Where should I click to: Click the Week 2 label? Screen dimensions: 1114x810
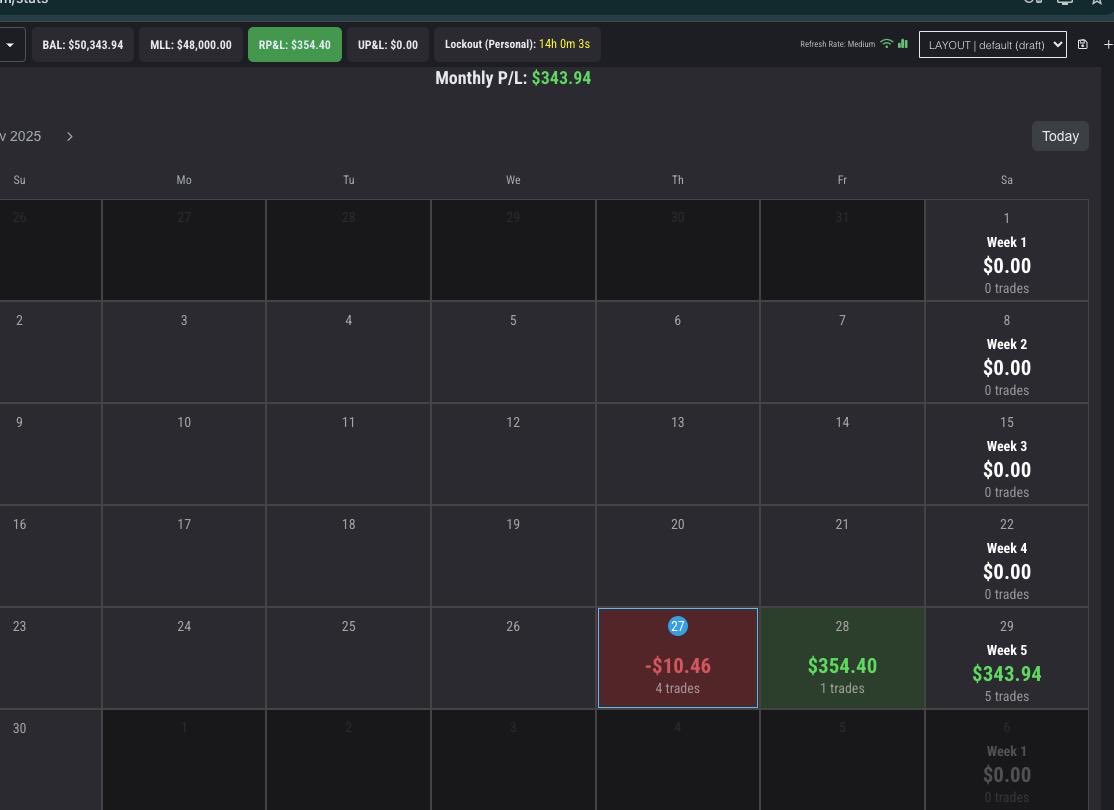click(1007, 345)
